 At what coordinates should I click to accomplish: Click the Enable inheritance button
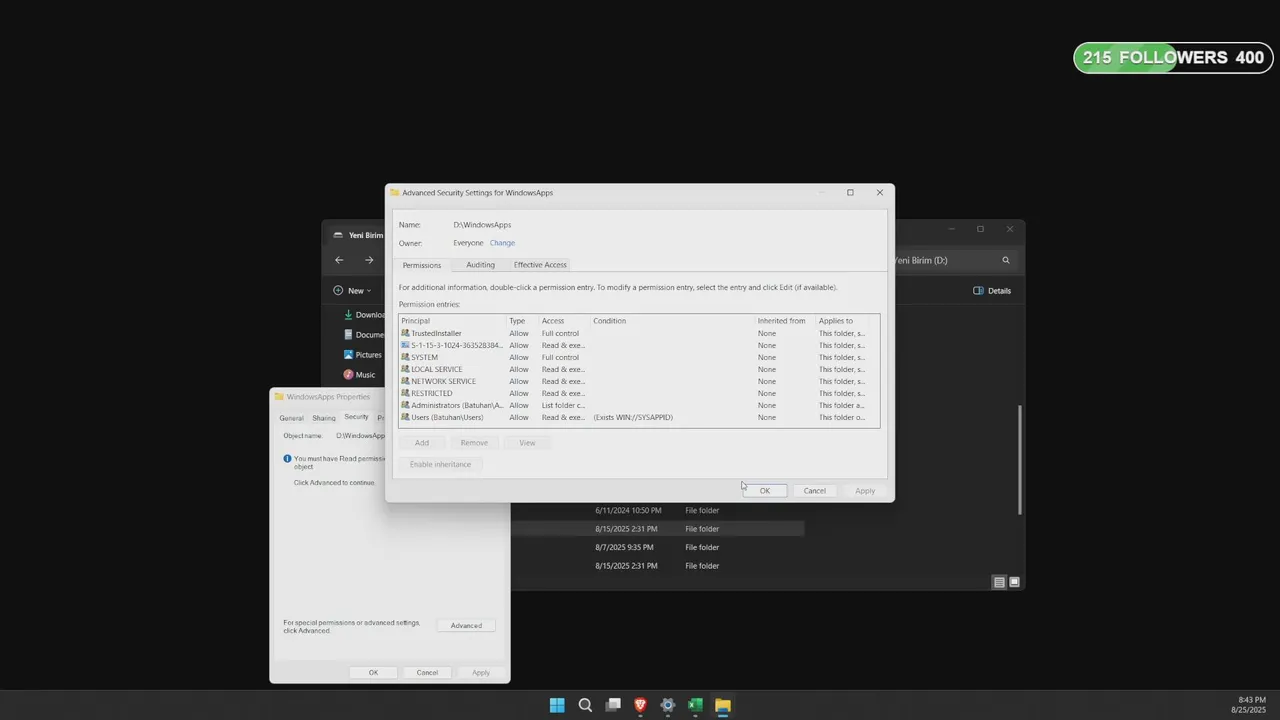click(x=440, y=464)
